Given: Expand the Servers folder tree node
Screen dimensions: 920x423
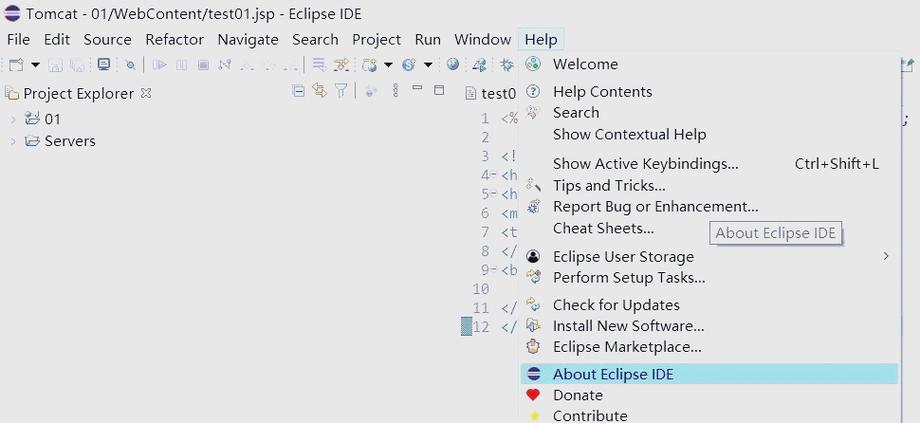Looking at the screenshot, I should (13, 141).
